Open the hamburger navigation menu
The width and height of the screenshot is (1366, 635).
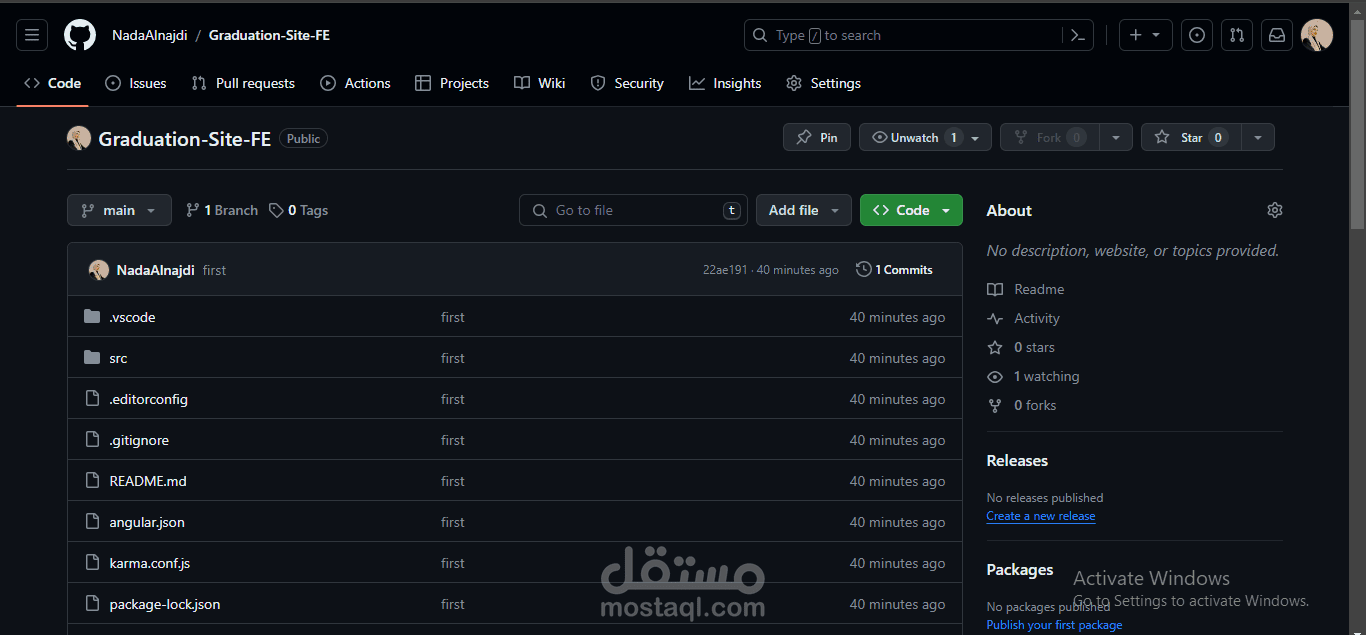tap(32, 35)
